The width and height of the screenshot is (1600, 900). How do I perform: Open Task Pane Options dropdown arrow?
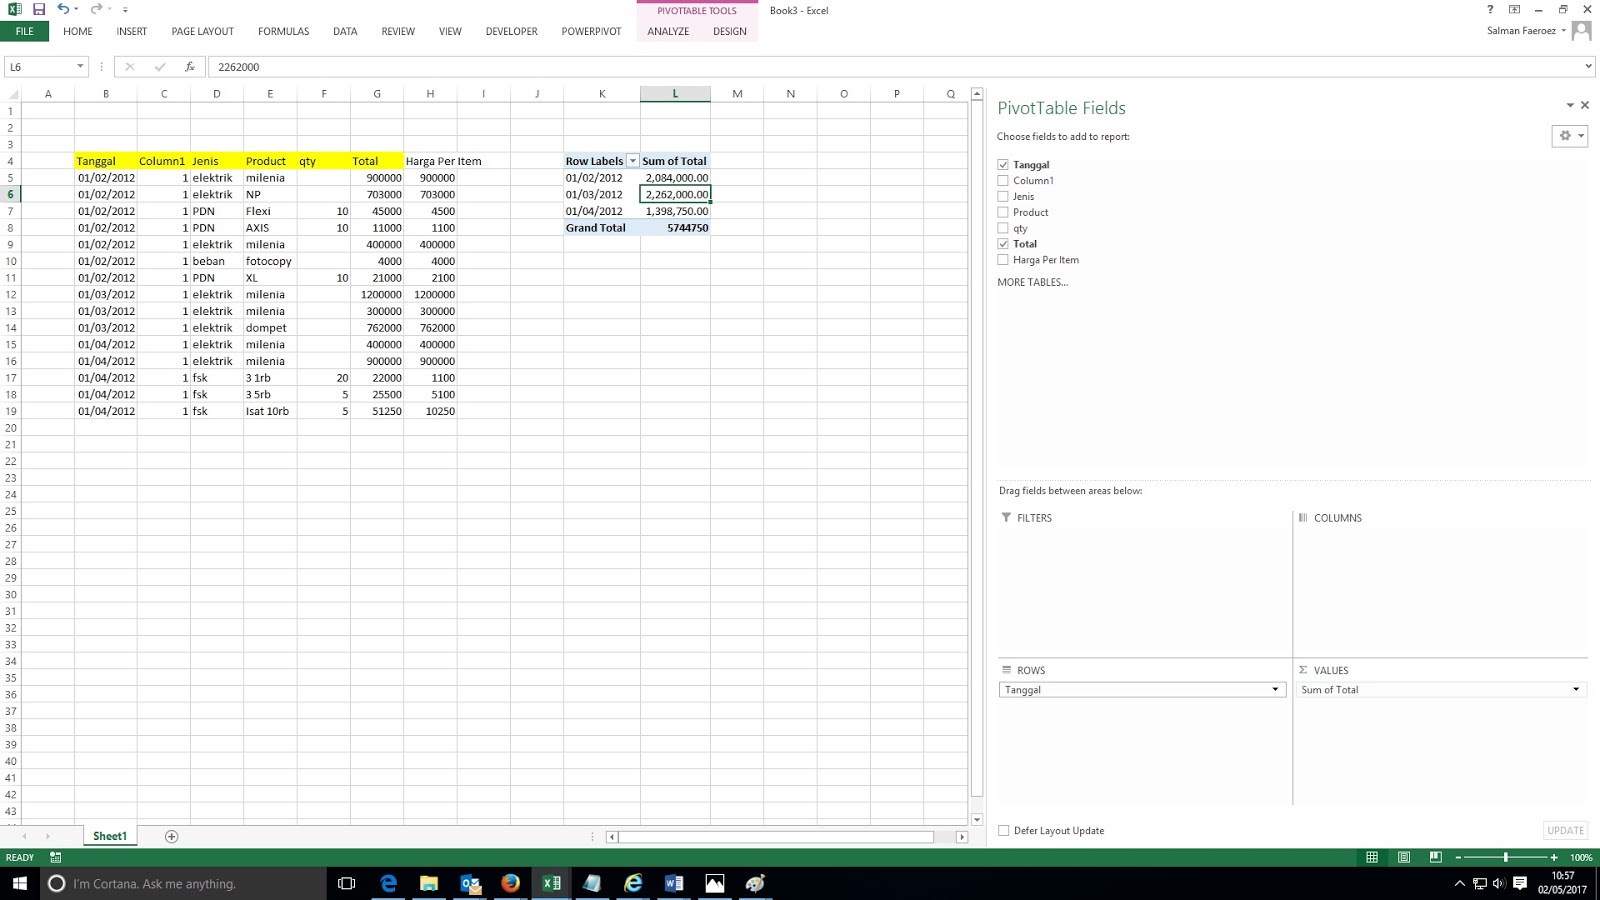[x=1570, y=105]
